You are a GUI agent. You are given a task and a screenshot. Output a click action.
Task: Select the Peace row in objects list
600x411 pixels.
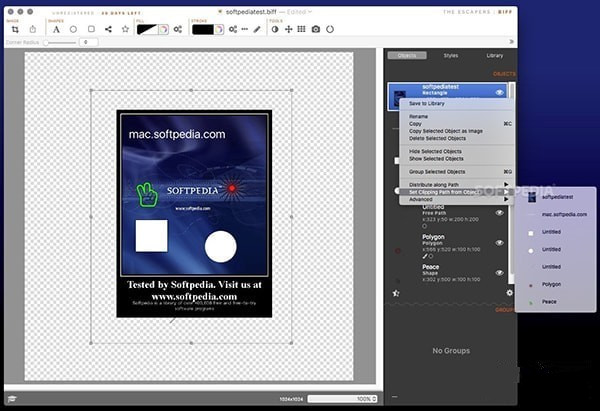448,273
